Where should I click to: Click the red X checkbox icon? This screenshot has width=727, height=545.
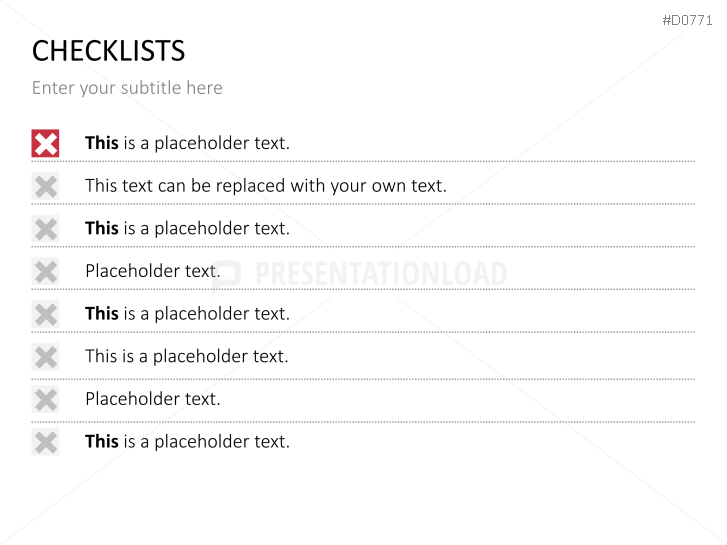tap(45, 143)
